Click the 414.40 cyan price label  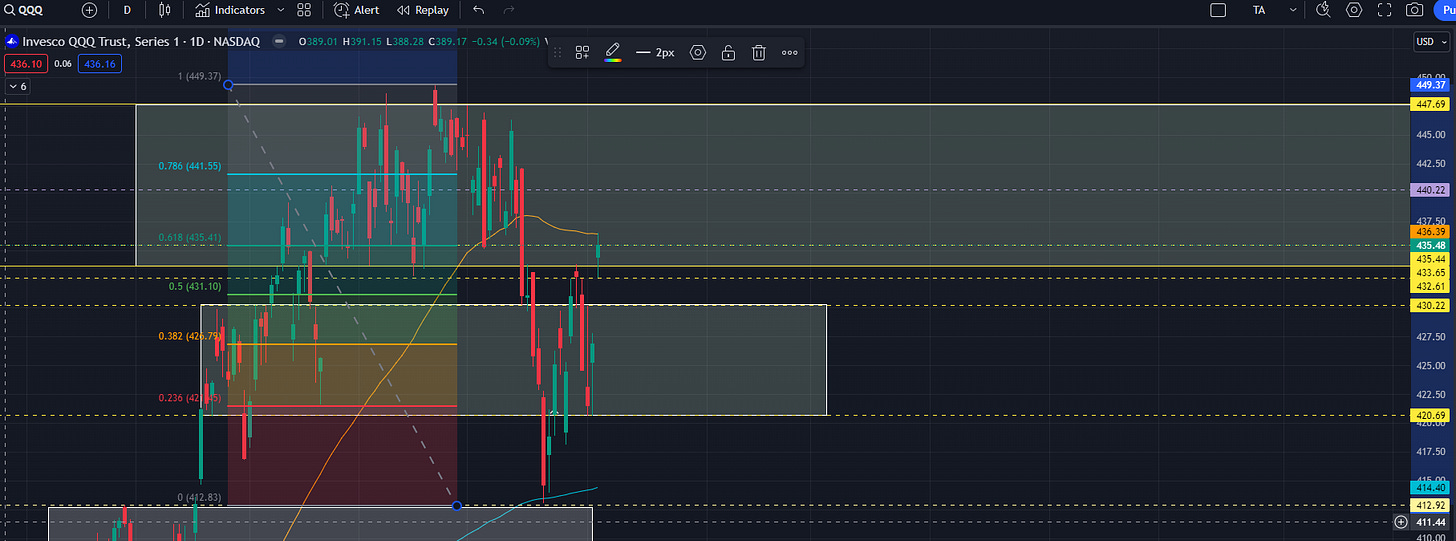tap(1429, 487)
